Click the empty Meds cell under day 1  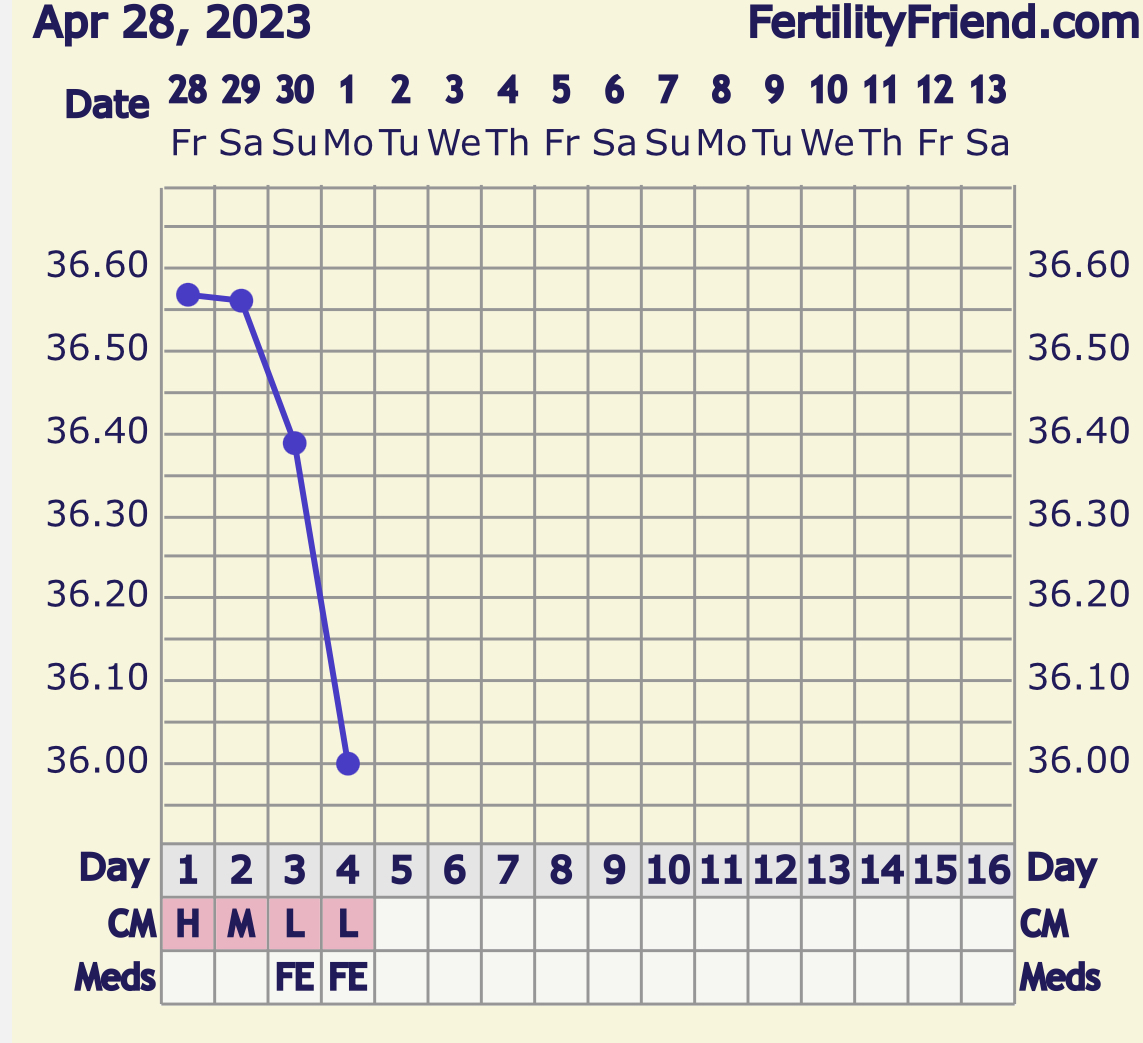coord(188,977)
